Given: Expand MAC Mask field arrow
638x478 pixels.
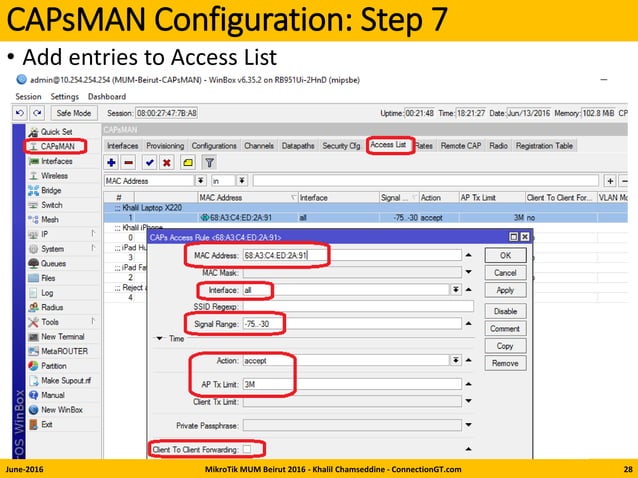Looking at the screenshot, I should (468, 272).
